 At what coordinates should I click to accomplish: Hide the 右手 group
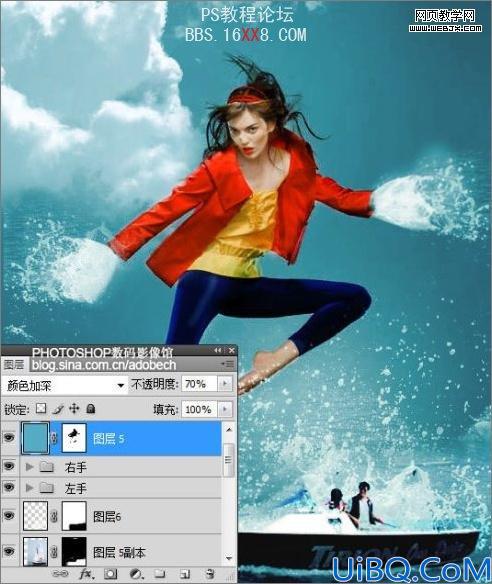(x=9, y=466)
